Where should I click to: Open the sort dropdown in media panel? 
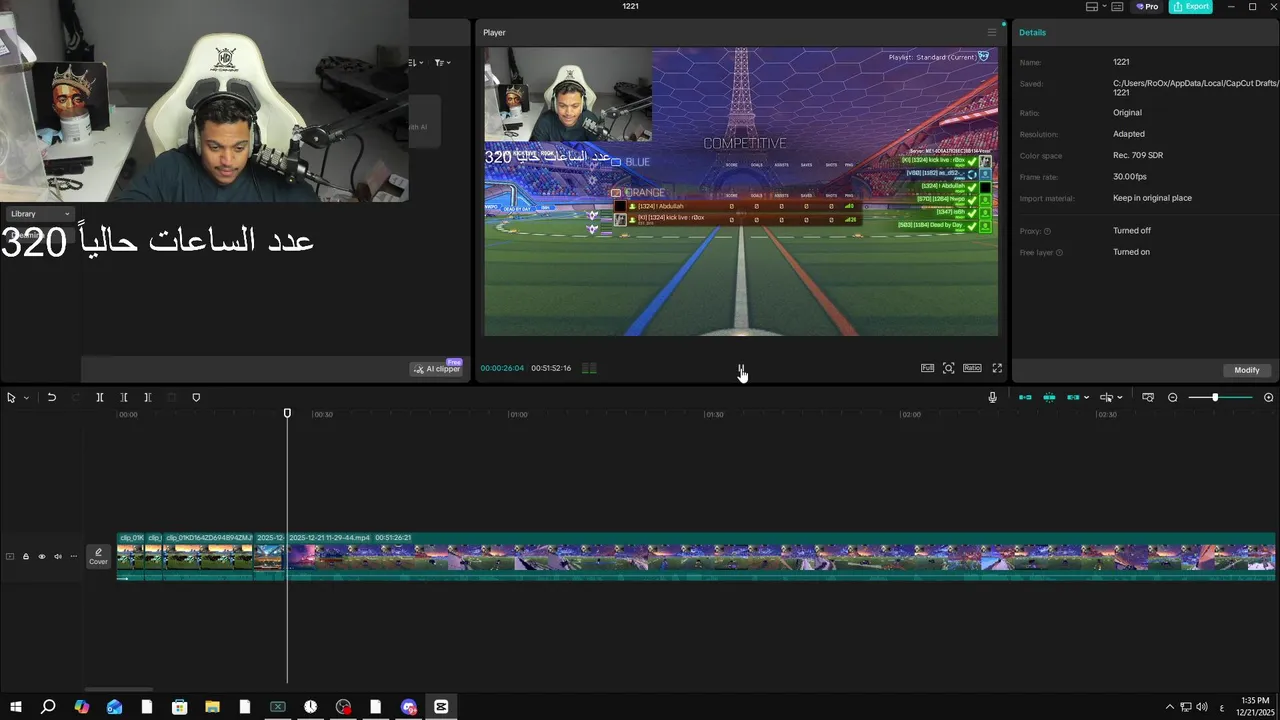pyautogui.click(x=417, y=62)
